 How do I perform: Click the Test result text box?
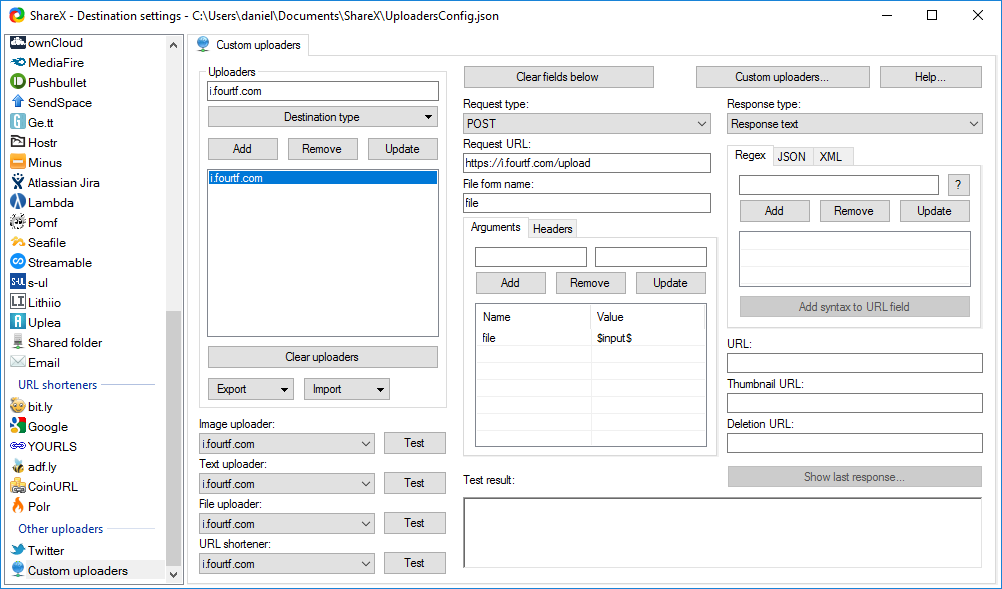pyautogui.click(x=722, y=533)
